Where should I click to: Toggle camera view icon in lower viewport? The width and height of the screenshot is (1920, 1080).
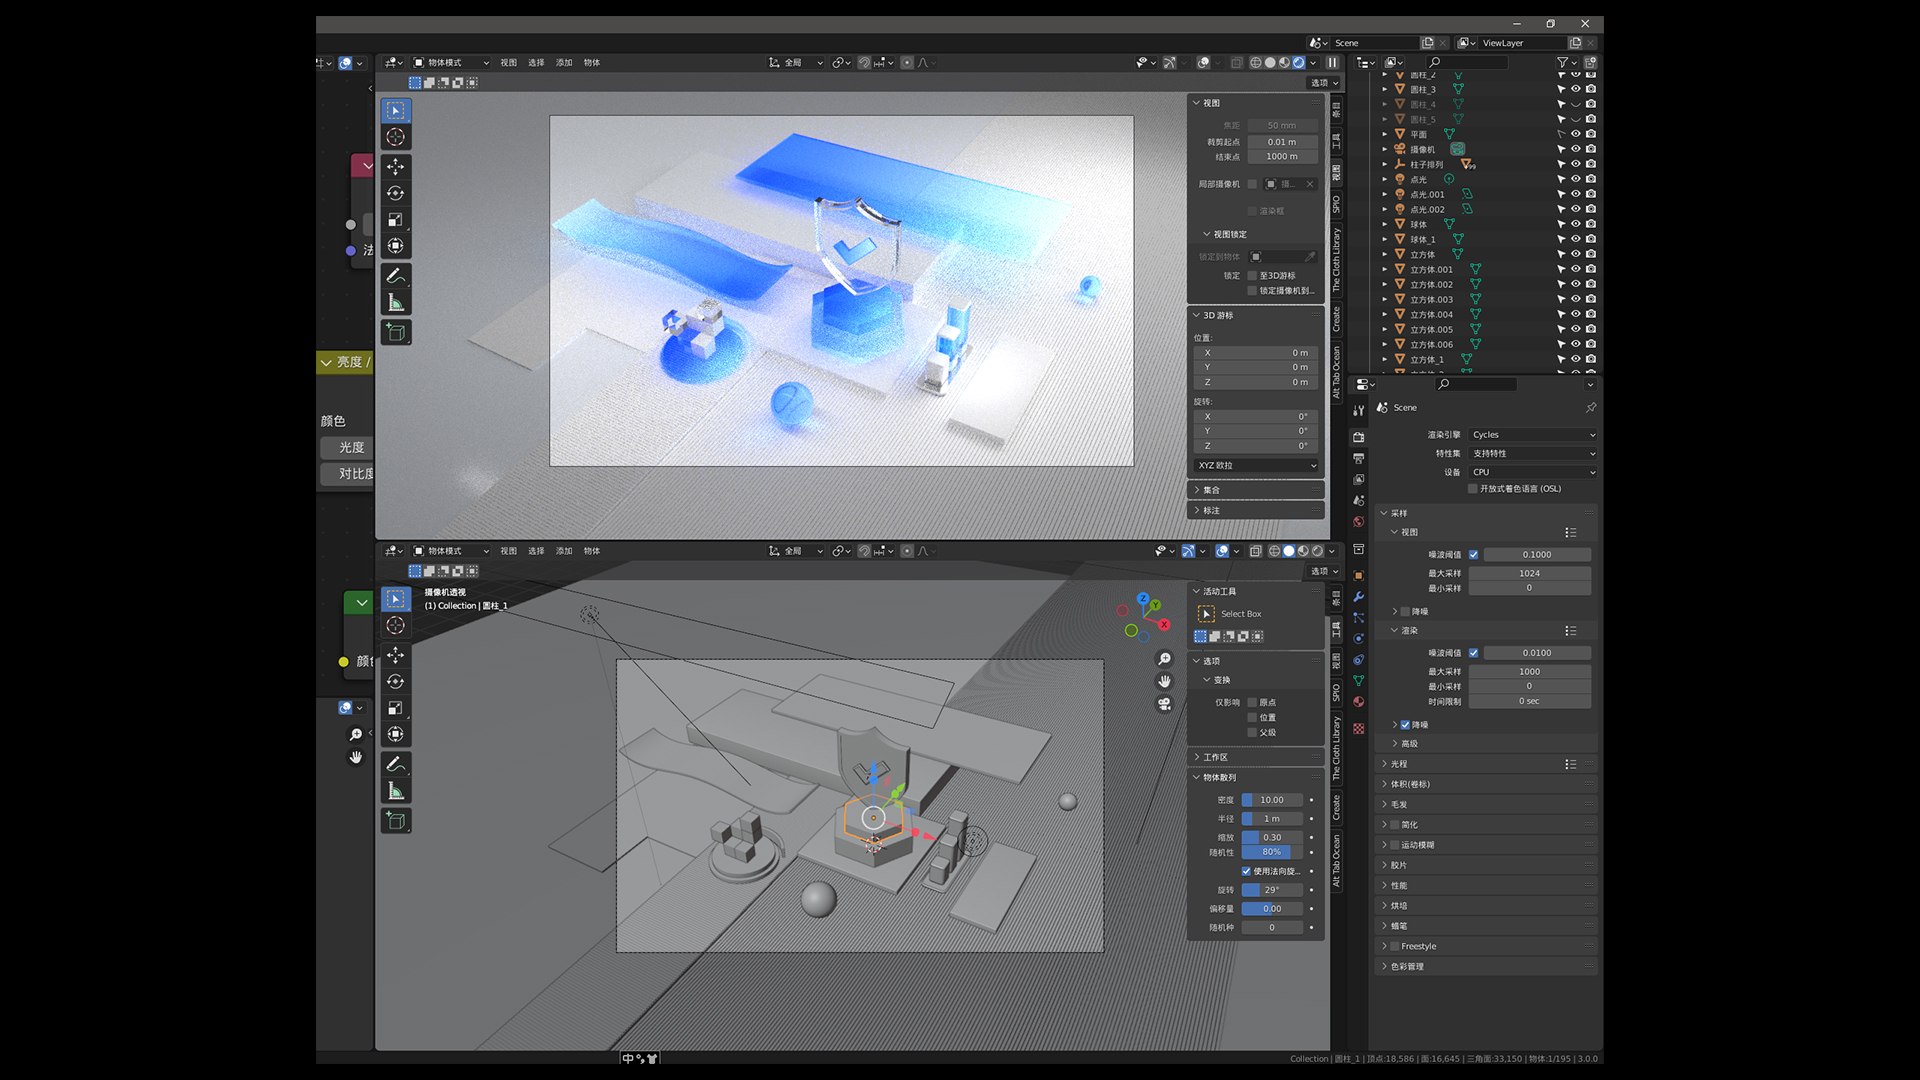1164,704
